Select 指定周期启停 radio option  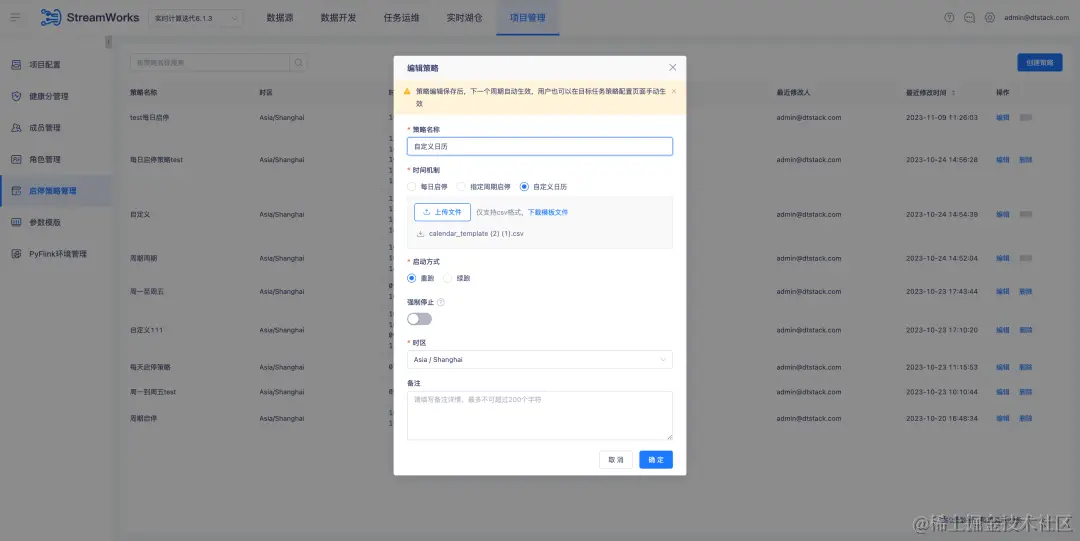pyautogui.click(x=461, y=187)
